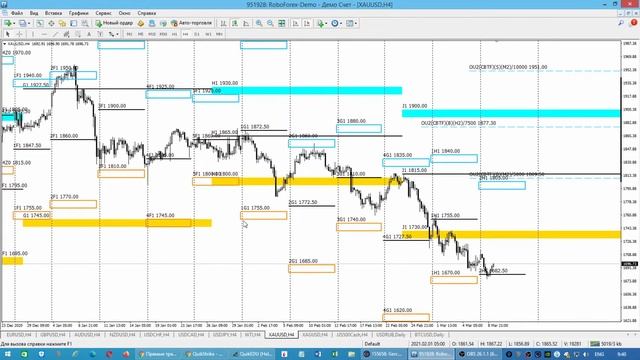Open the QuikStrike taskbar window
640x360 pixels.
[x=204, y=354]
